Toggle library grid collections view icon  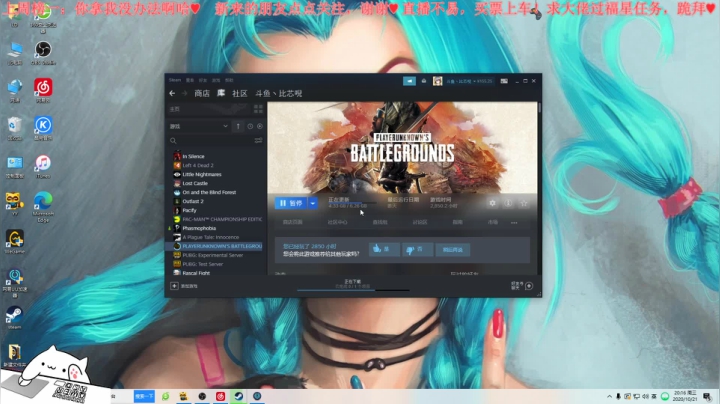pyautogui.click(x=258, y=109)
